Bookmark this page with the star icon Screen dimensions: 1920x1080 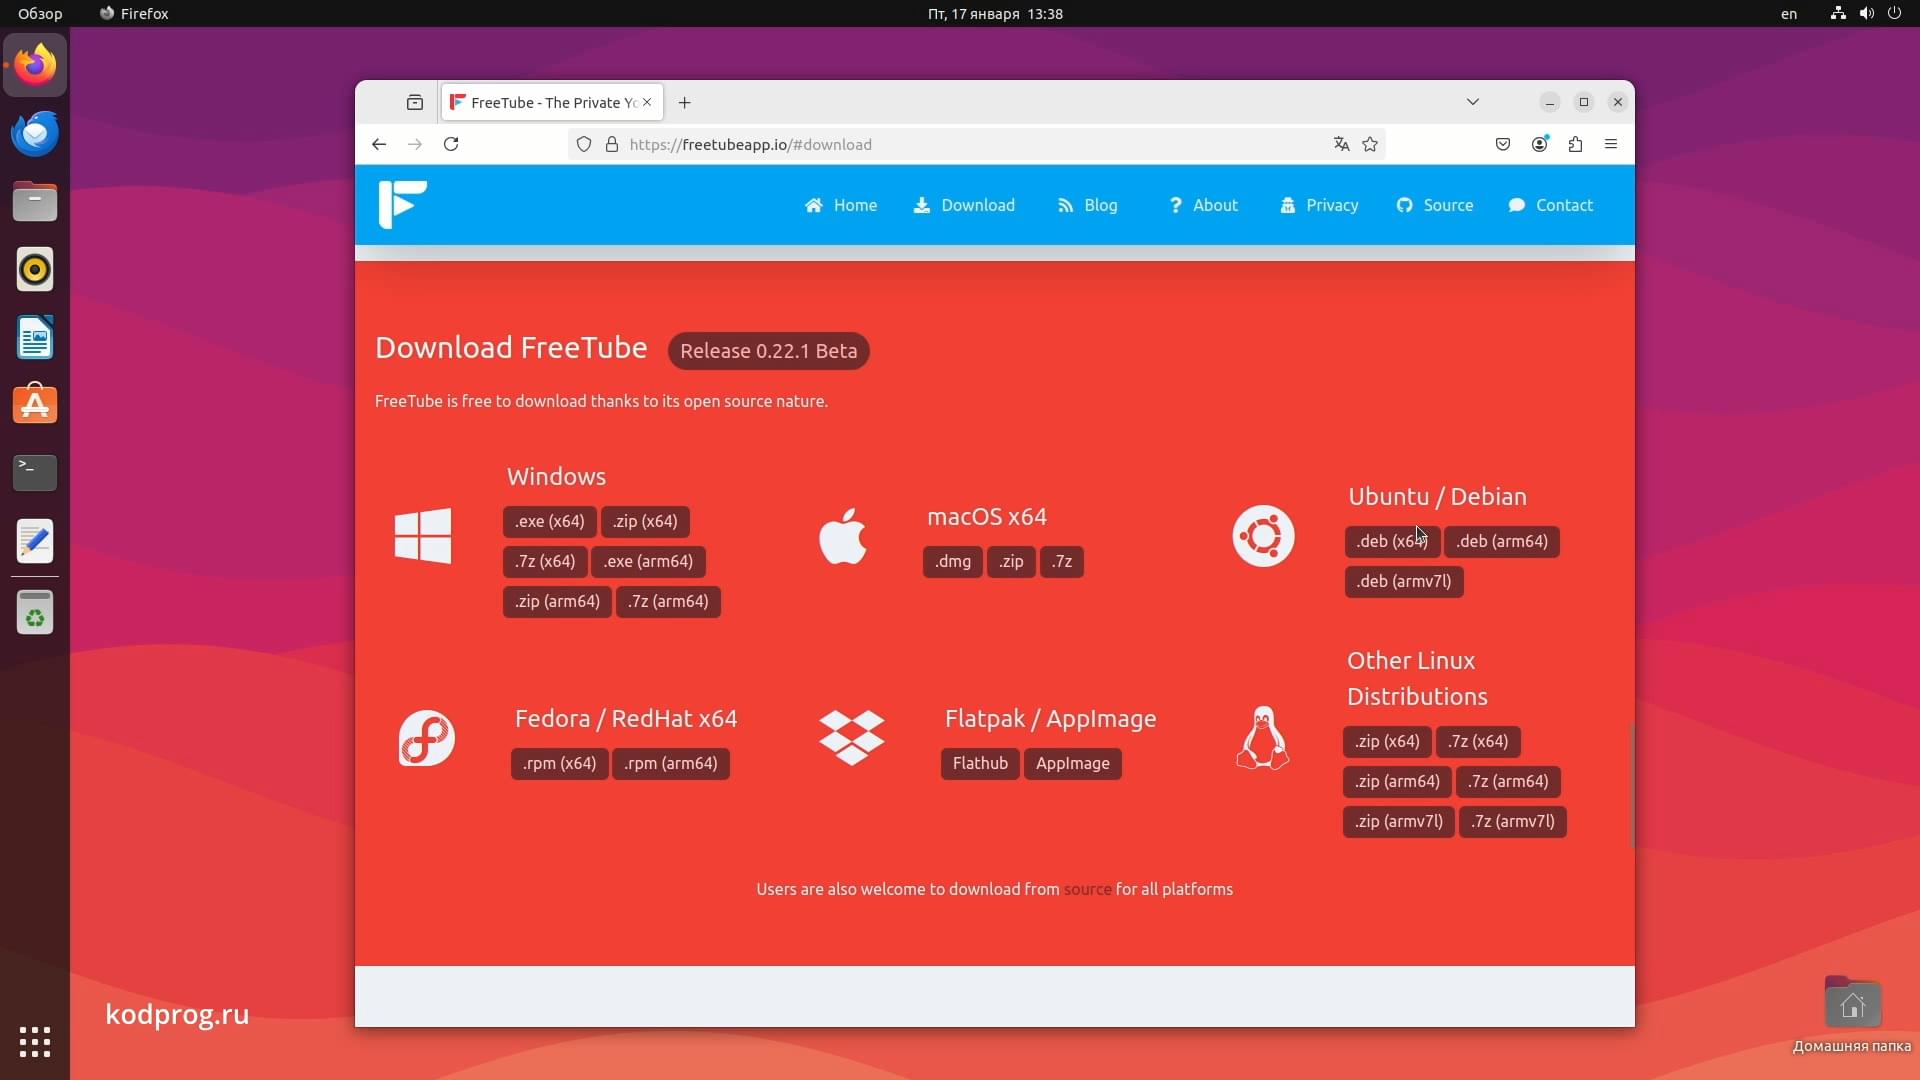tap(1370, 144)
